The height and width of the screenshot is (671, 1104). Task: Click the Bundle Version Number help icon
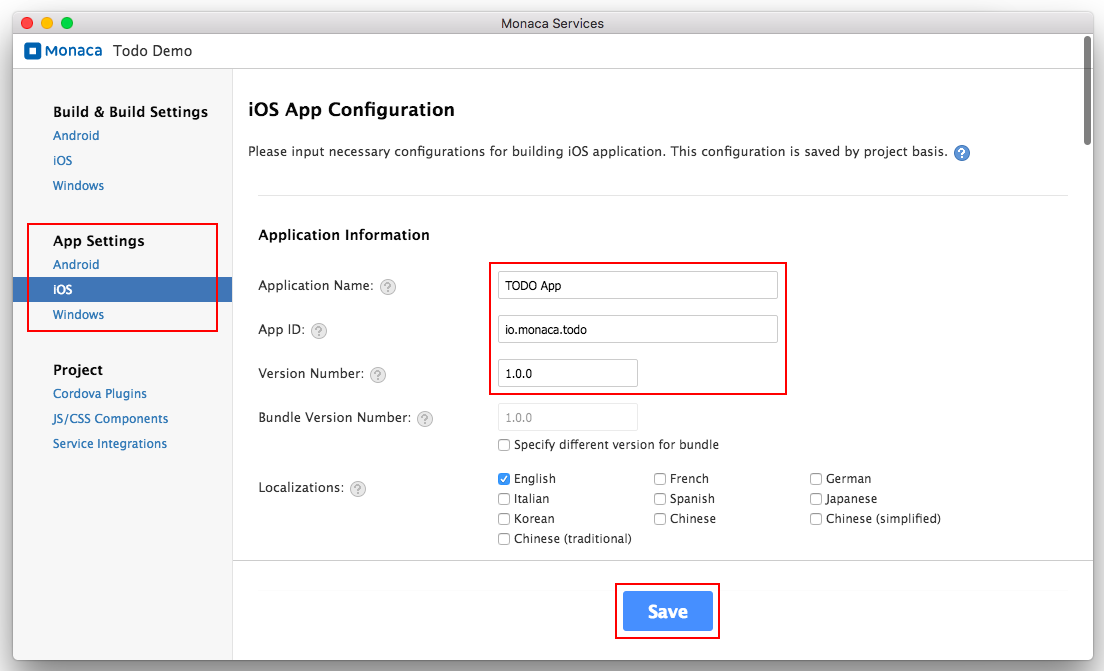(425, 419)
